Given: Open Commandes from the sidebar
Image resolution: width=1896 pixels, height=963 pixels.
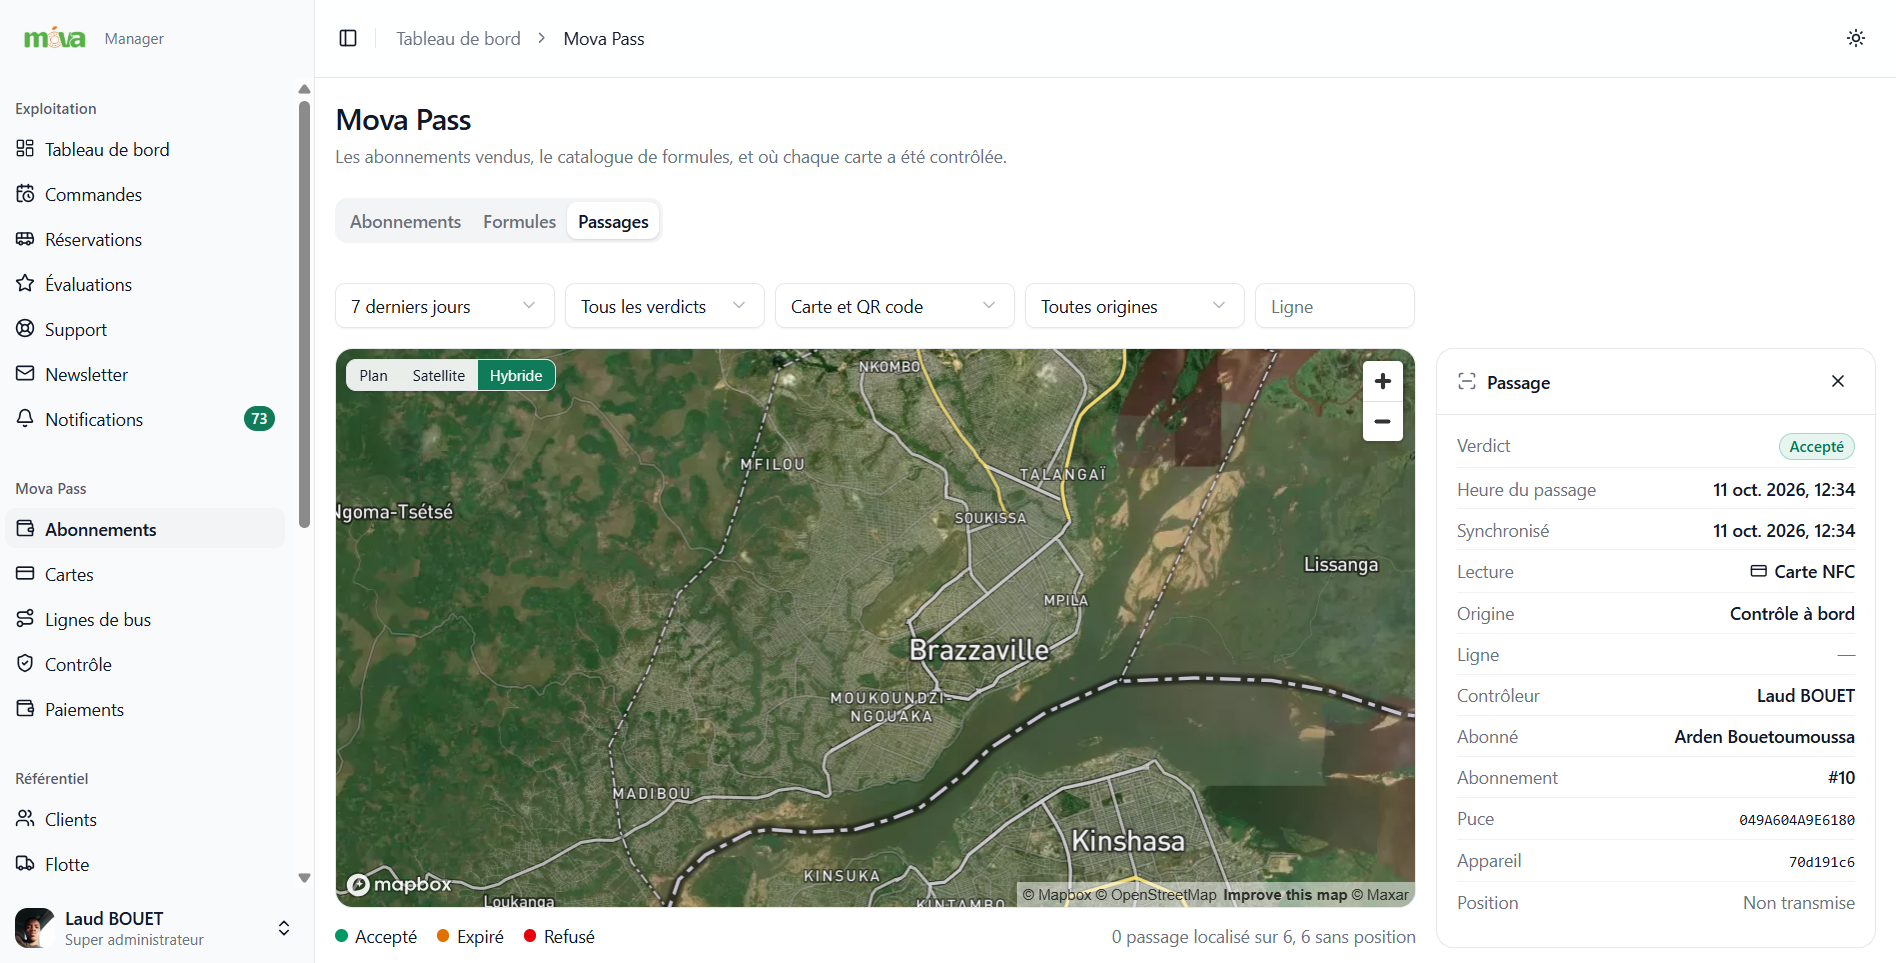Looking at the screenshot, I should pos(145,194).
